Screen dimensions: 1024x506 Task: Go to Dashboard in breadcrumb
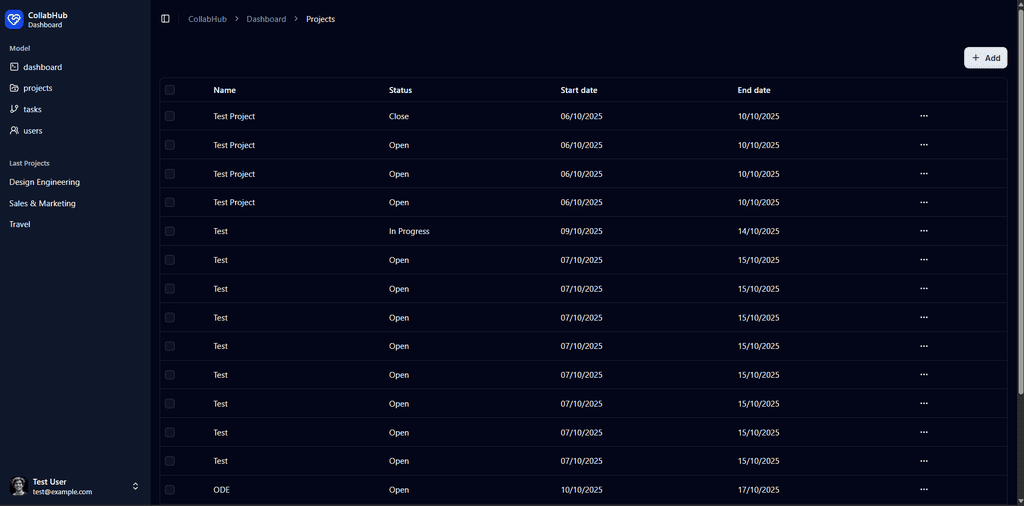coord(266,19)
